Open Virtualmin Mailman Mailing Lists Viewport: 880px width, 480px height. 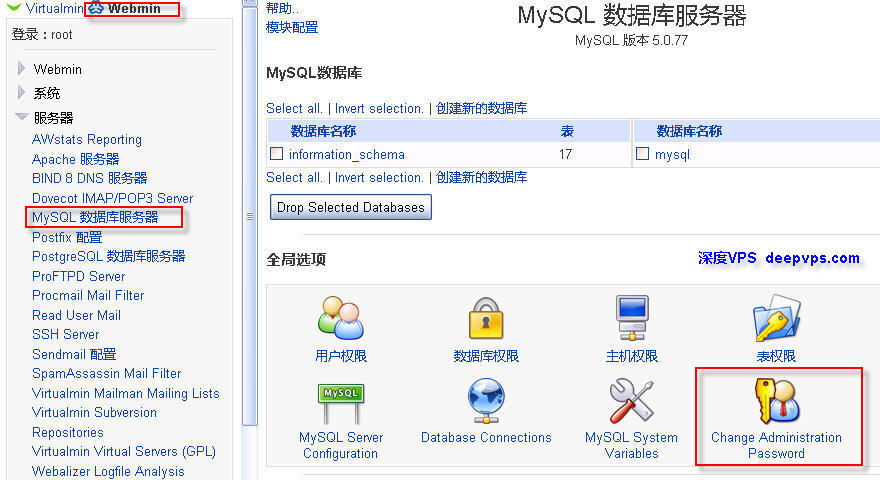(x=126, y=393)
